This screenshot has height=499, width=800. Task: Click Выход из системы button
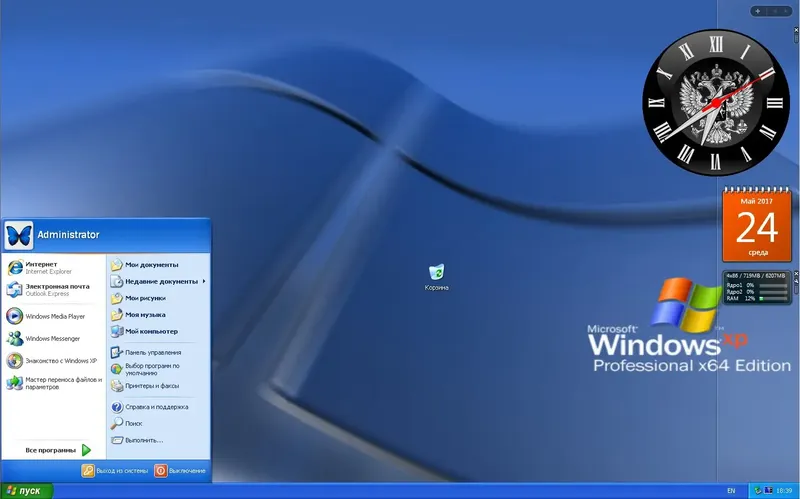[115, 470]
